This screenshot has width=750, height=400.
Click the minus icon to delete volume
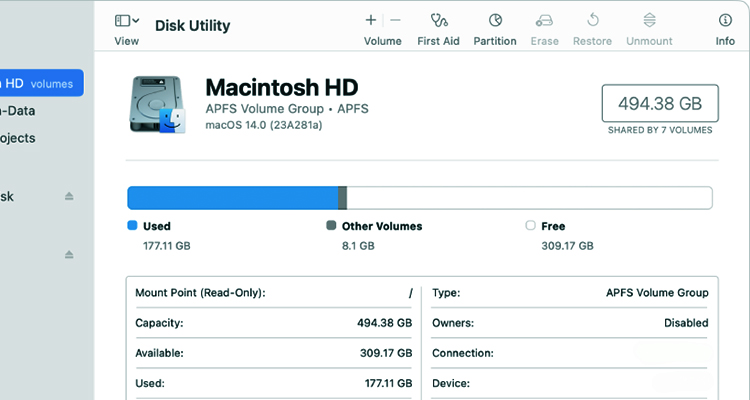point(395,20)
